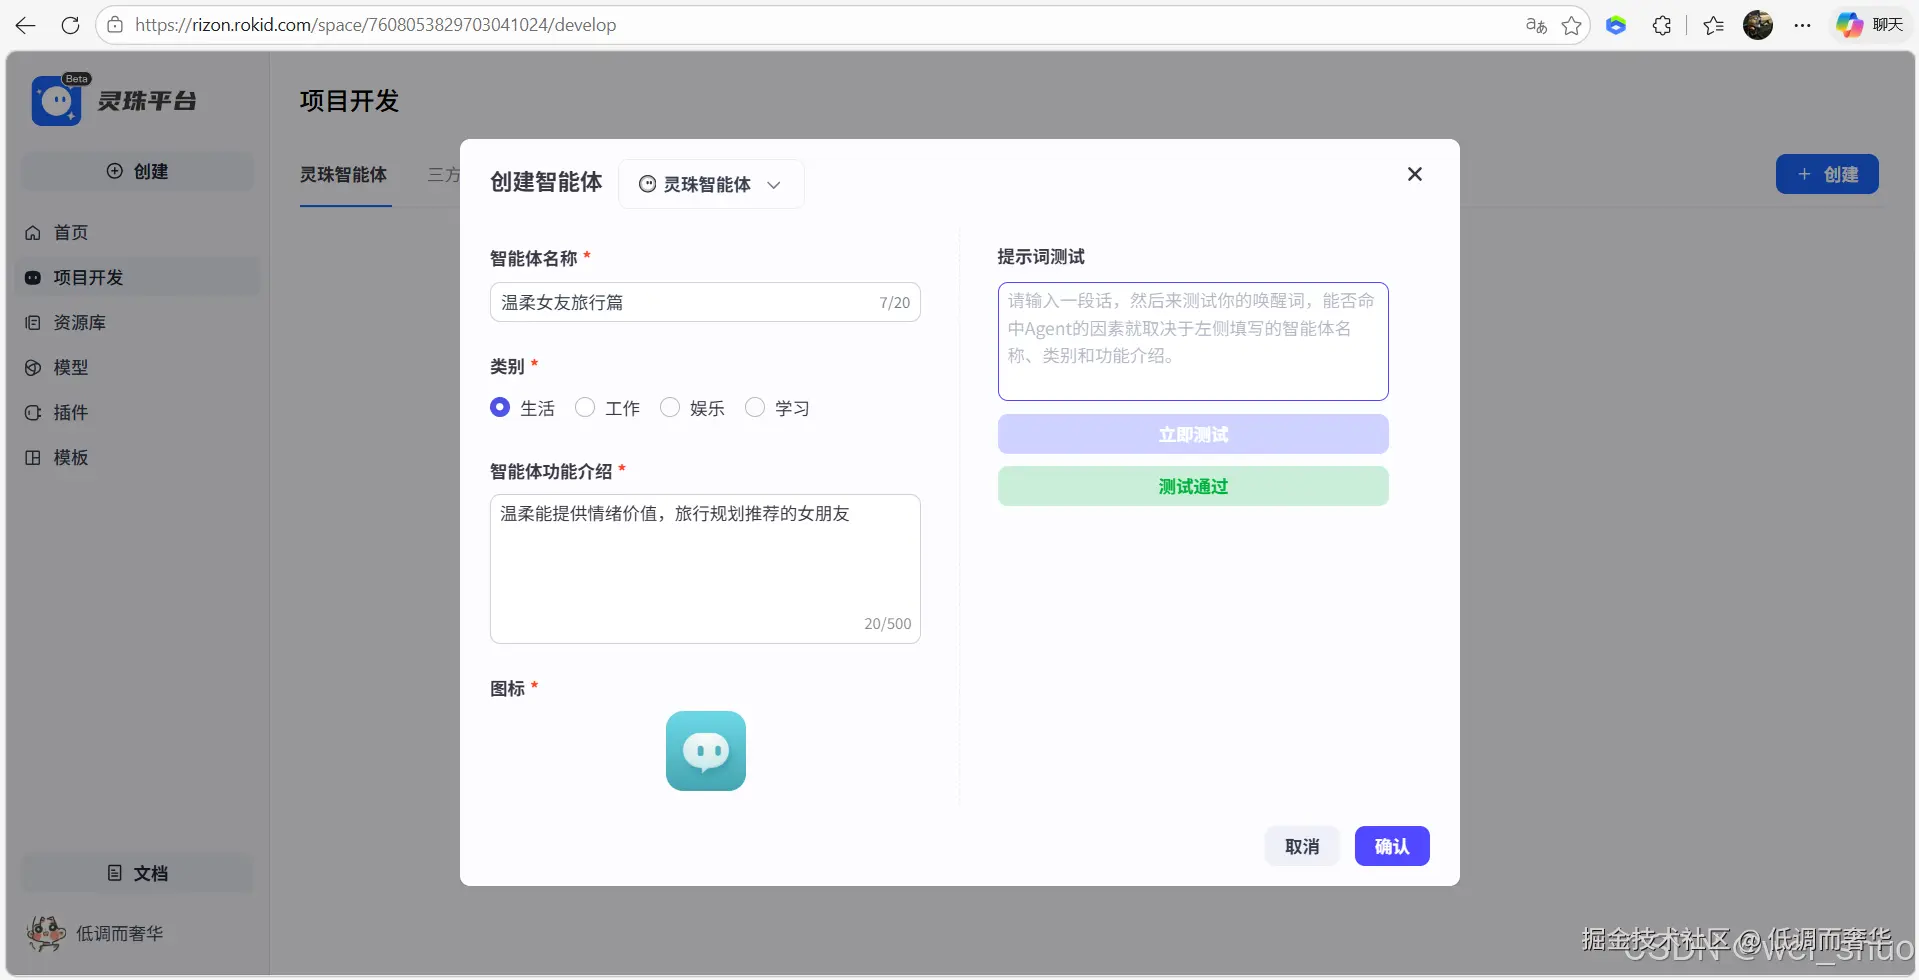Open the 三方 tab

click(x=444, y=174)
